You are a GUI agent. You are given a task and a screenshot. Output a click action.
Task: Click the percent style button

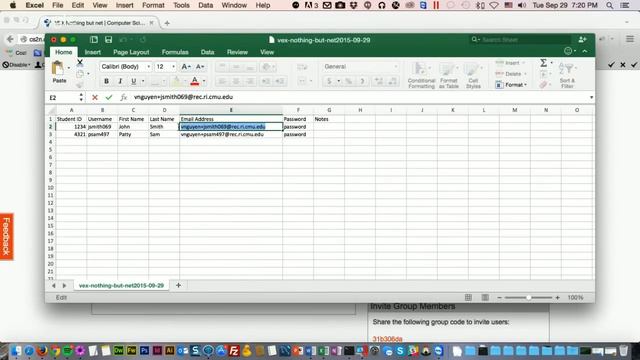coord(348,81)
